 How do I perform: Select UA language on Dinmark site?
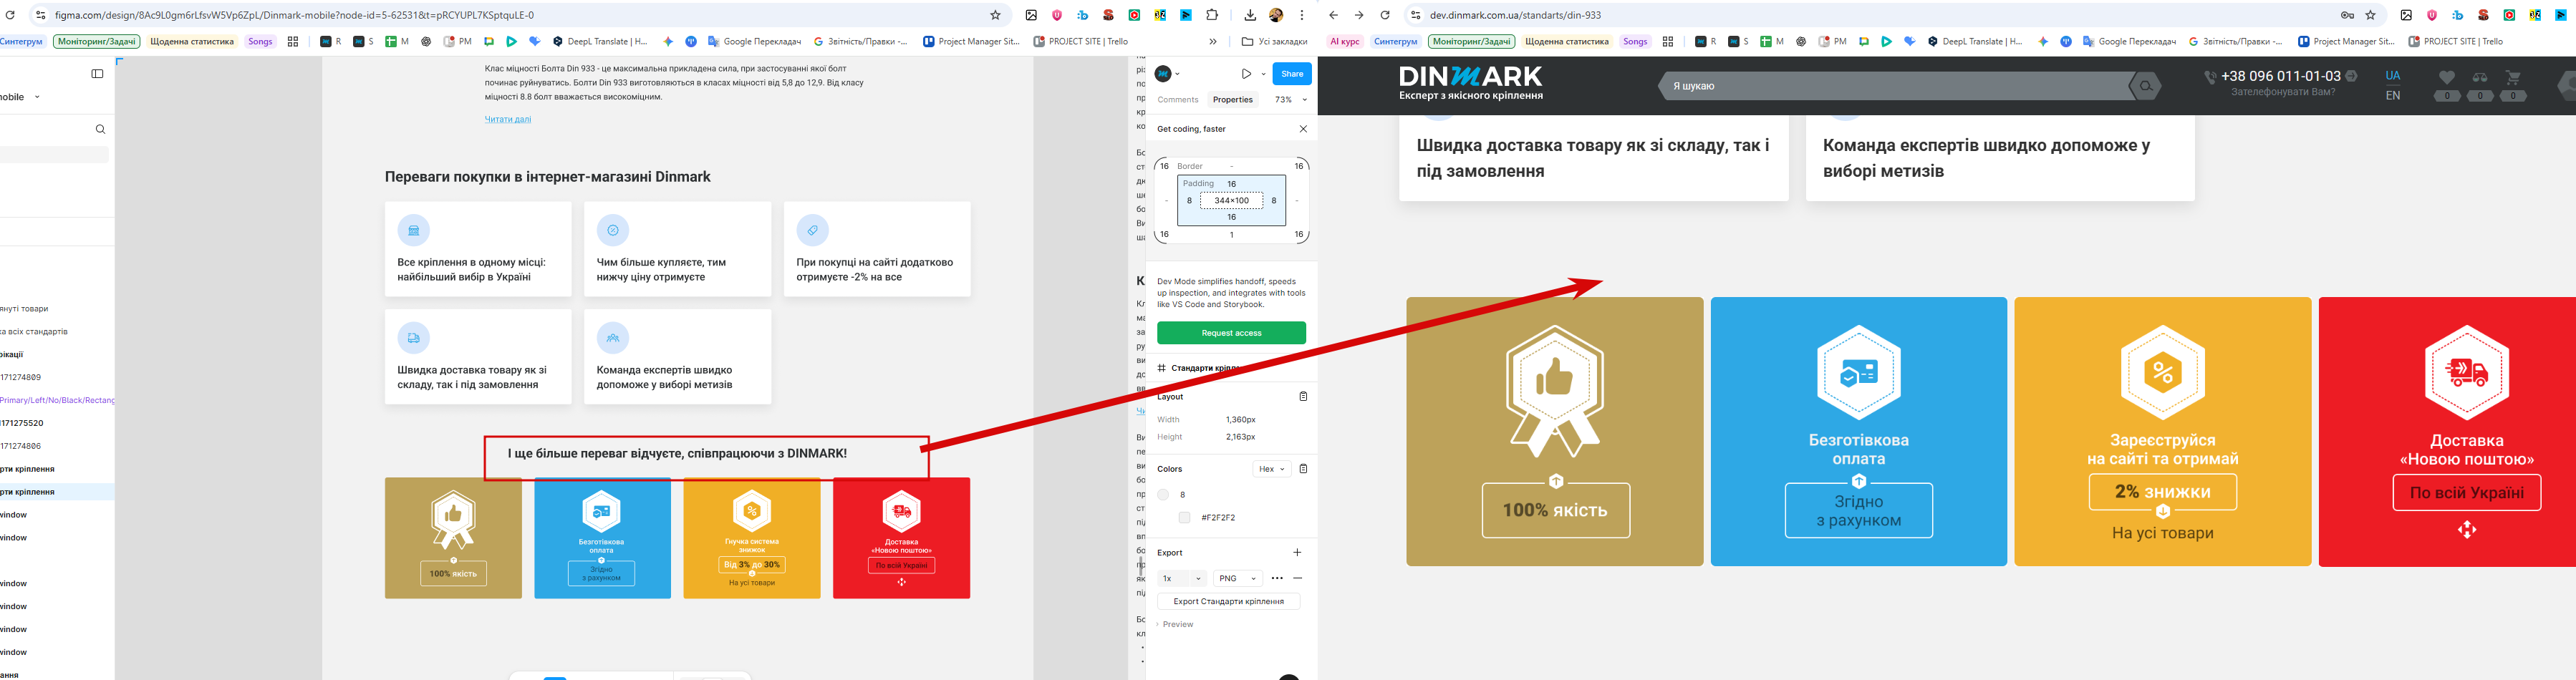pyautogui.click(x=2392, y=76)
